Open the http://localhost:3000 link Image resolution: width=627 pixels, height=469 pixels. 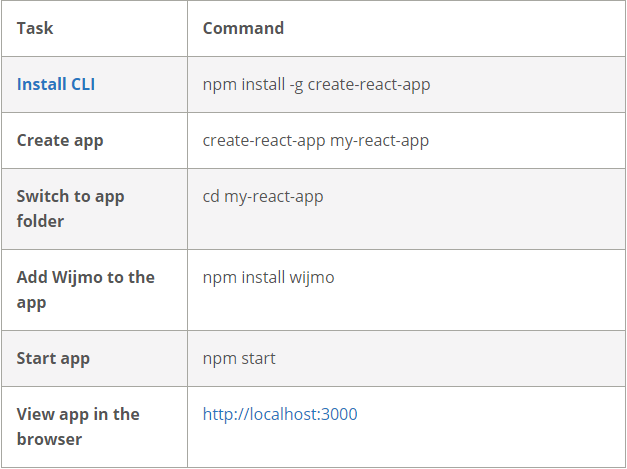(279, 414)
